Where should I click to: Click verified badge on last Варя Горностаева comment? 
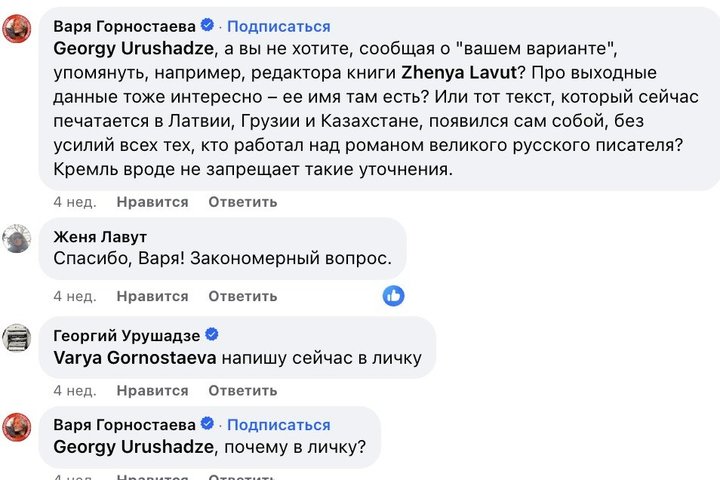coord(207,424)
